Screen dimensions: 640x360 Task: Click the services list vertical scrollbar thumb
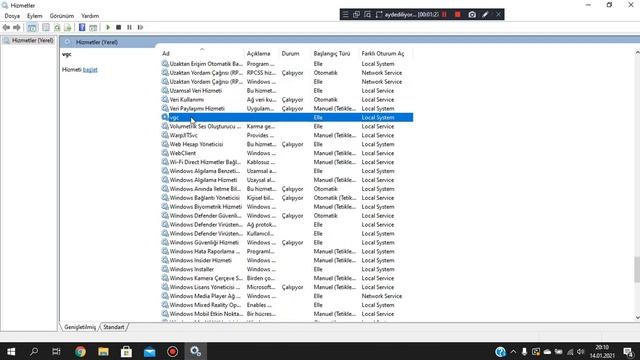click(637, 269)
